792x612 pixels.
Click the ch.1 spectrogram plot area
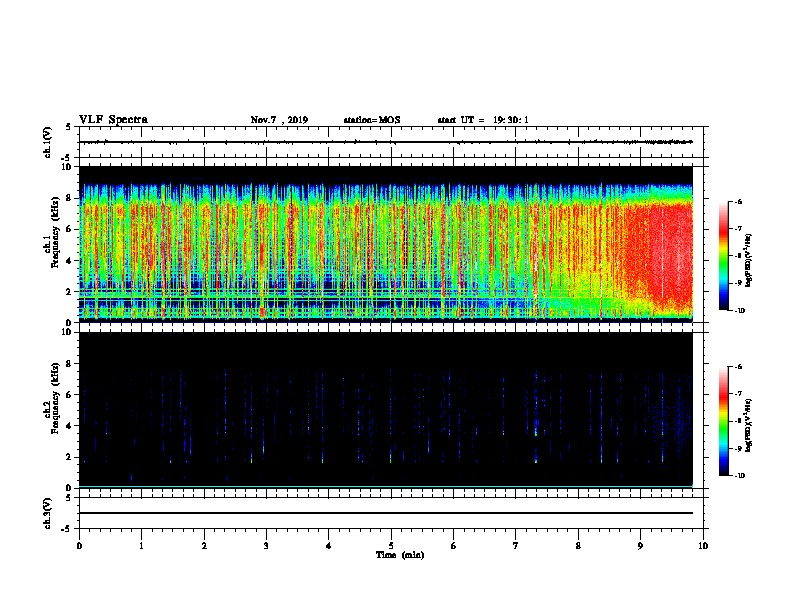[x=386, y=244]
